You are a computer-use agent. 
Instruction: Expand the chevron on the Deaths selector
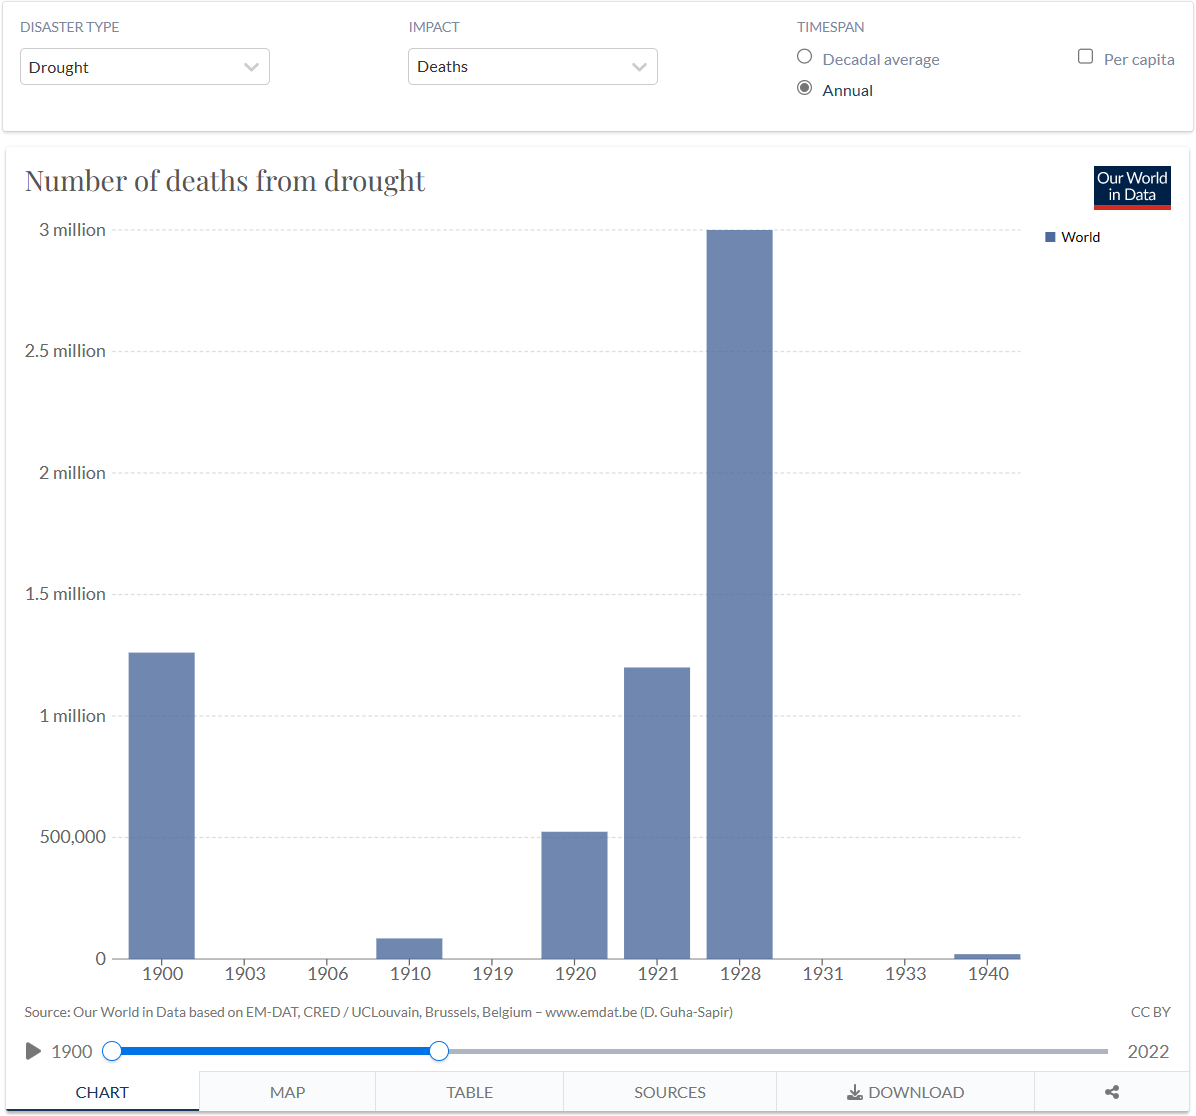(x=639, y=66)
